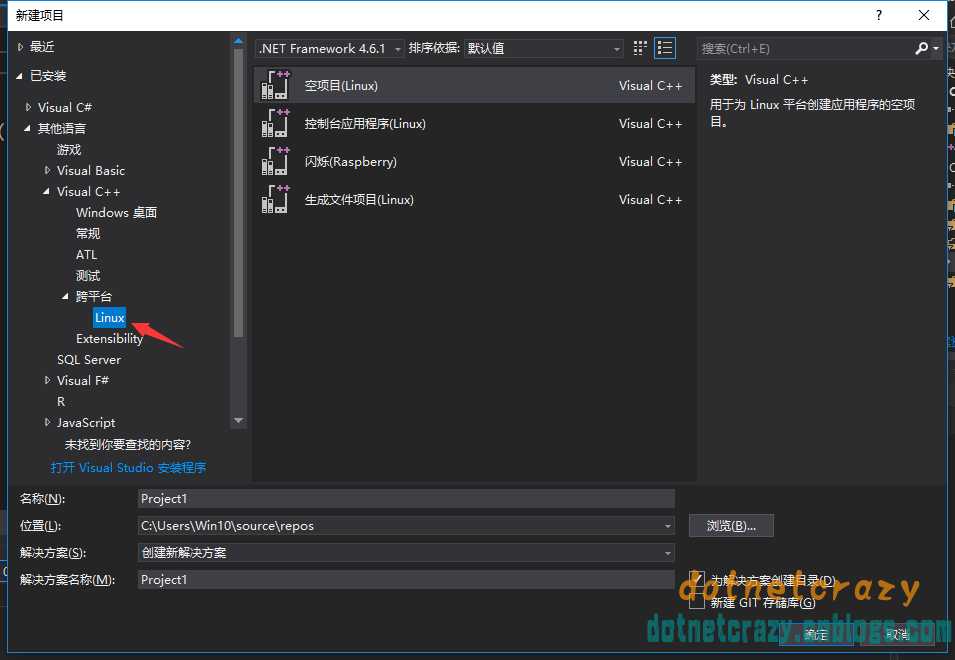This screenshot has width=955, height=660.
Task: Click the search magnifier icon
Action: (922, 48)
